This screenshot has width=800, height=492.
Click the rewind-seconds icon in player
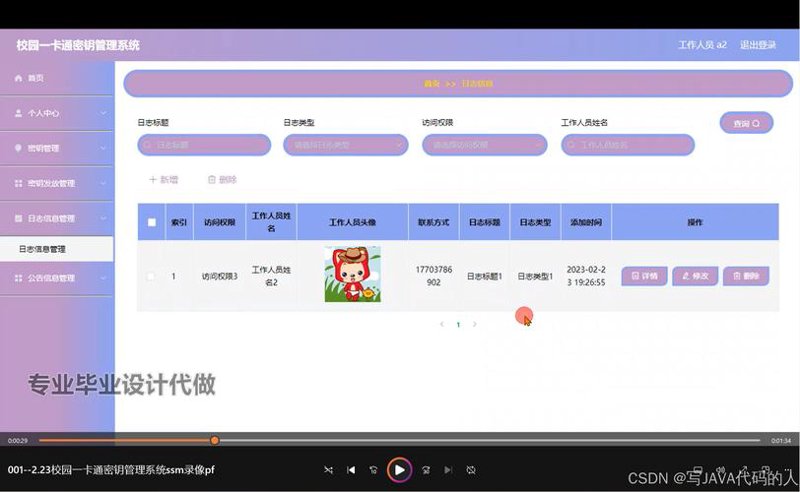pos(373,470)
